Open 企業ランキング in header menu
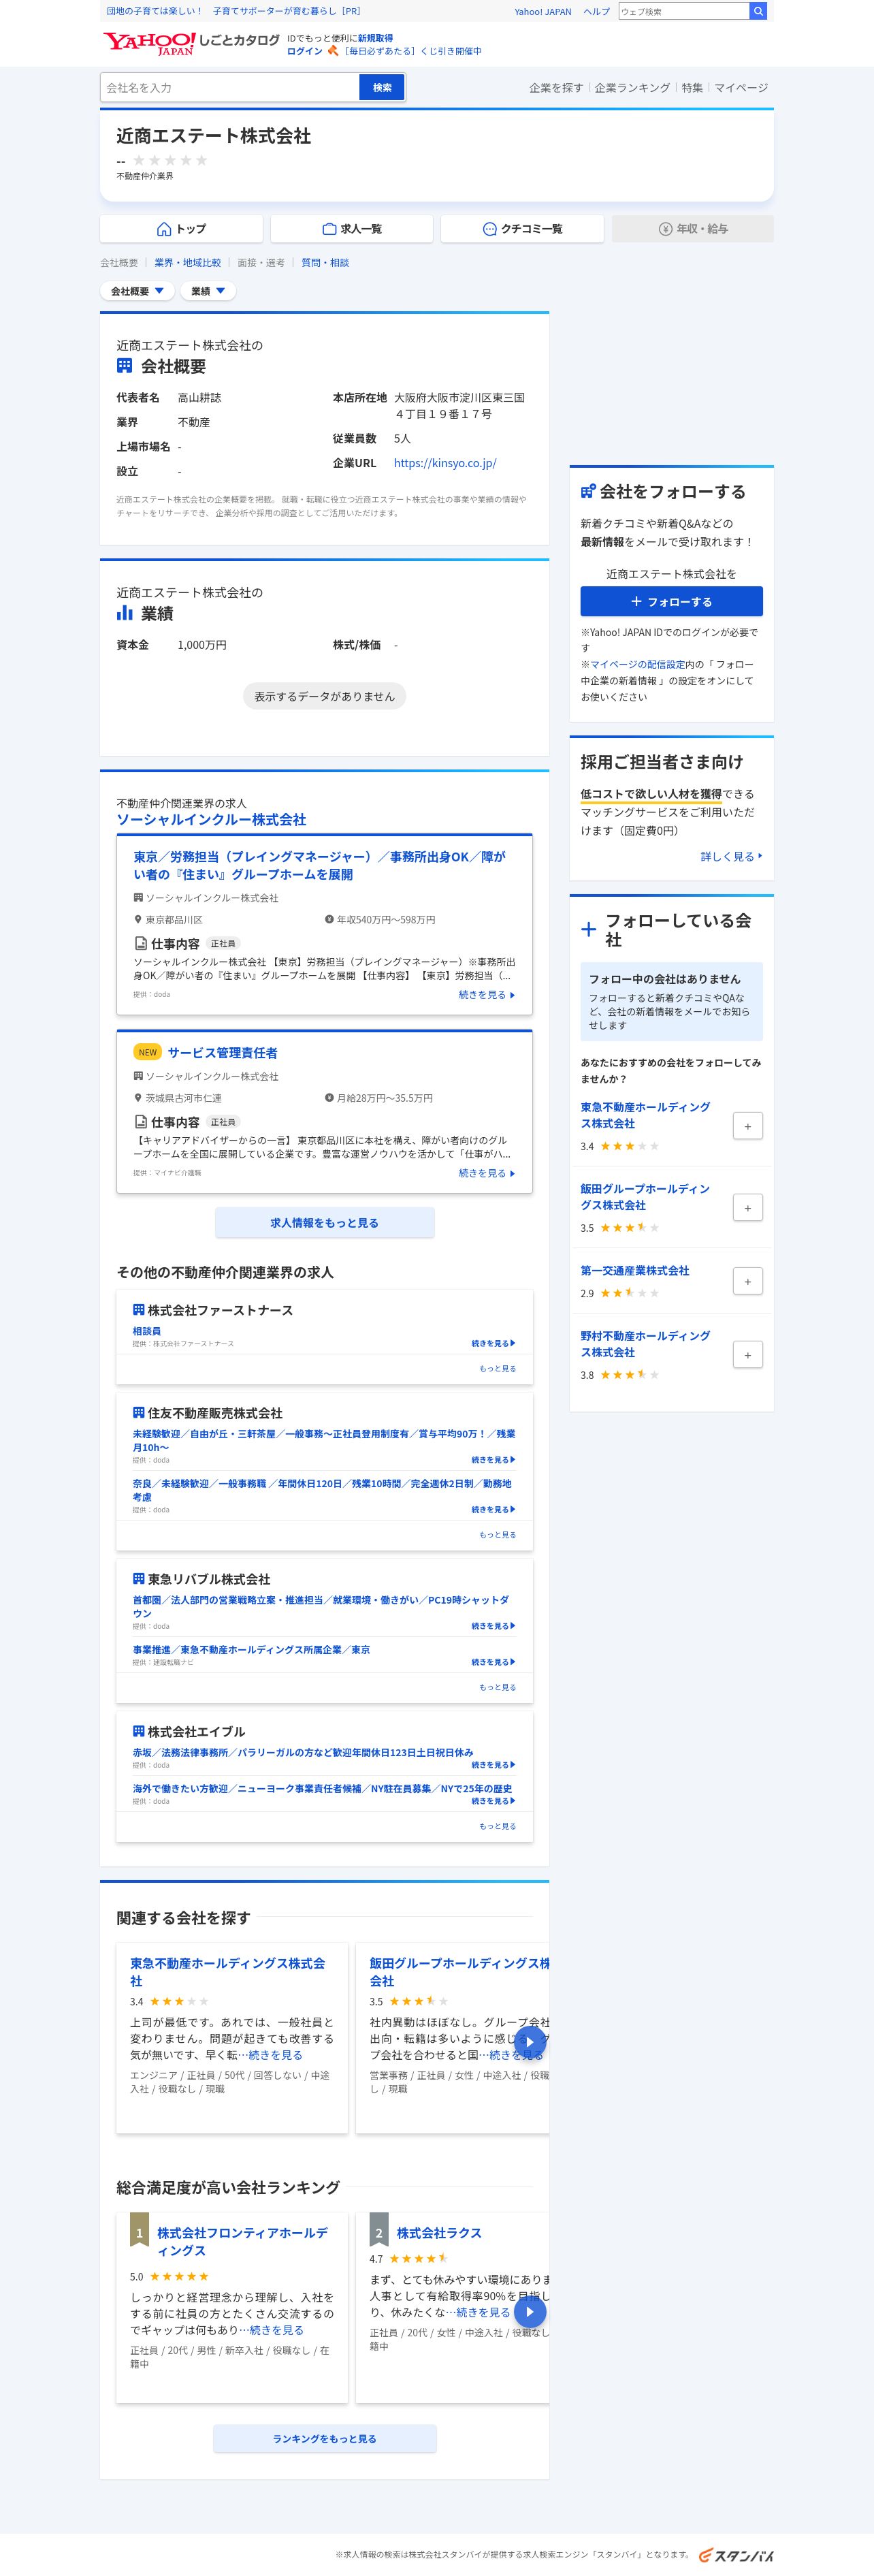Viewport: 874px width, 2576px height. pos(632,88)
